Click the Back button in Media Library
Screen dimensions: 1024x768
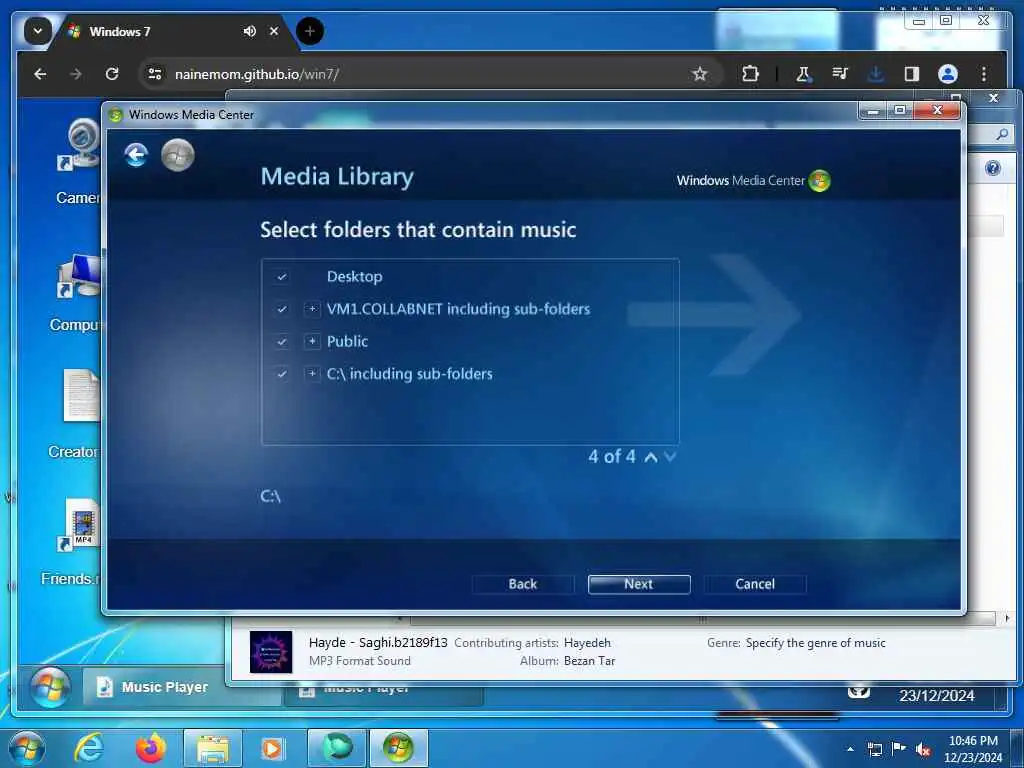(x=523, y=584)
